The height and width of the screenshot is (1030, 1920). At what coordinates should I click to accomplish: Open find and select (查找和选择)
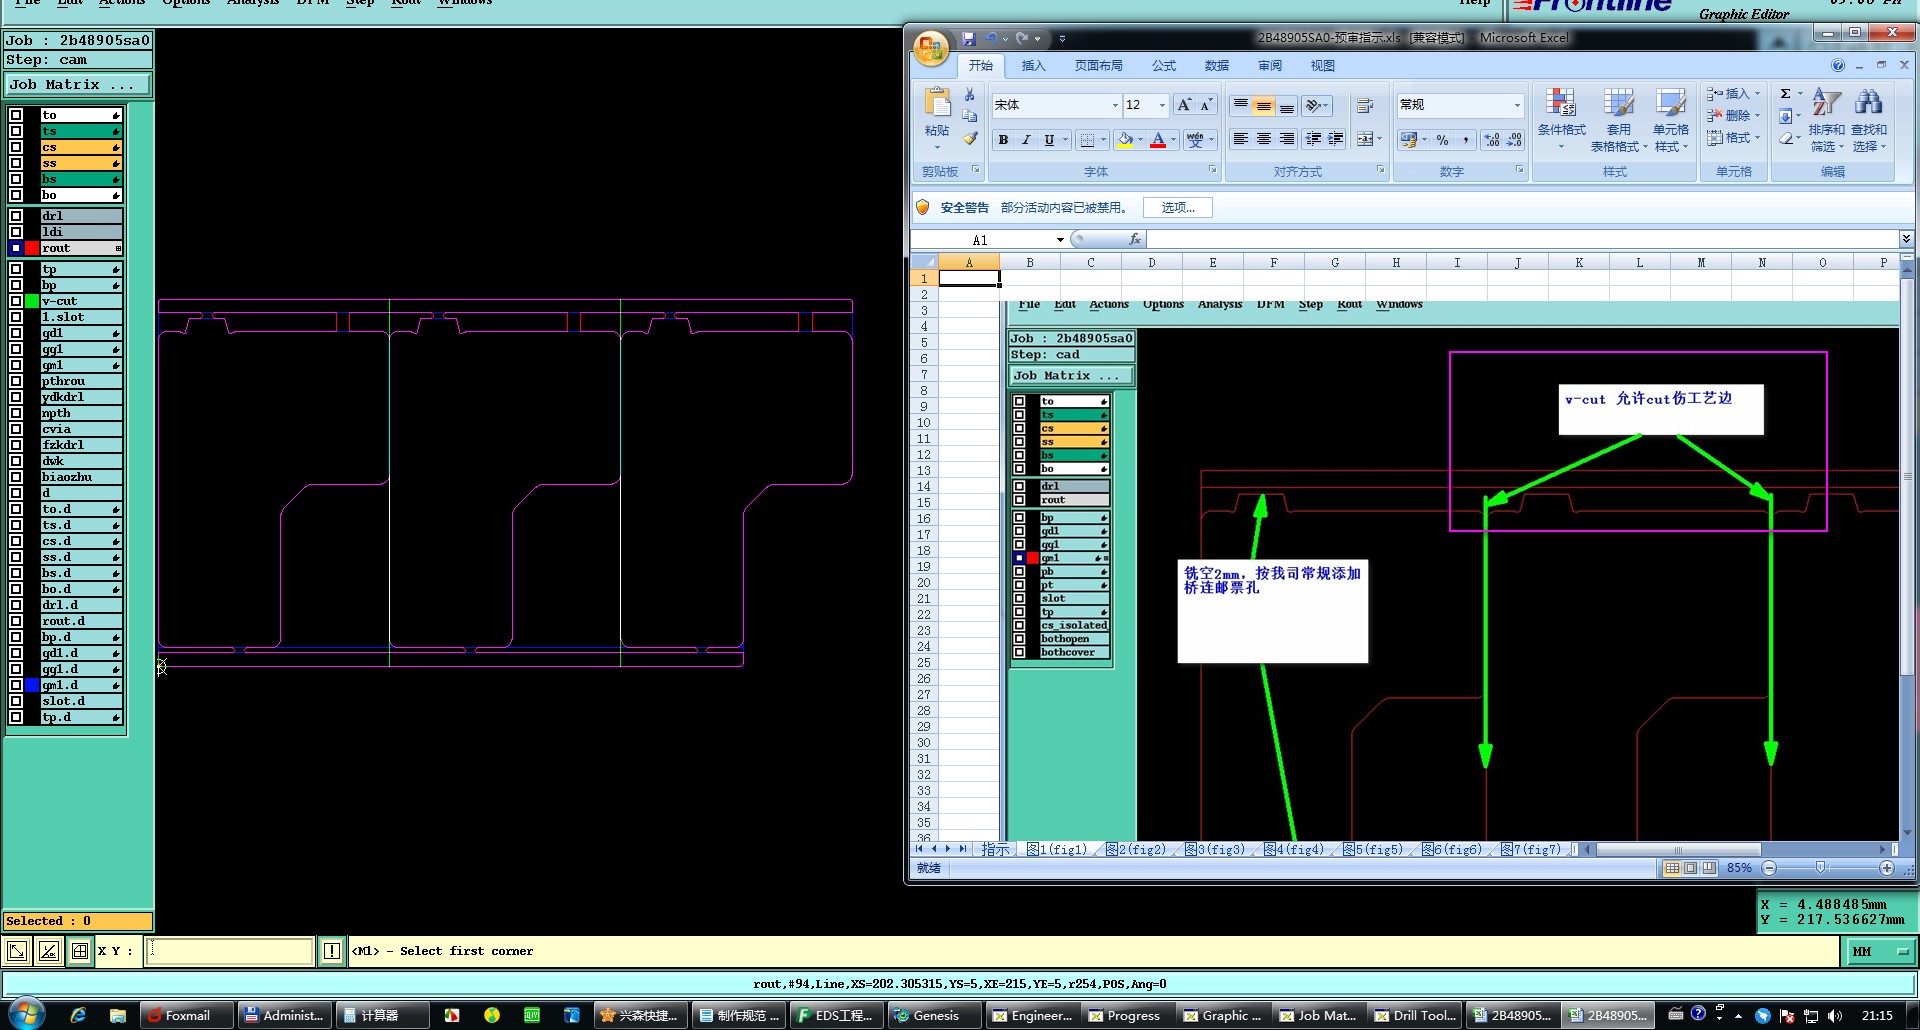coord(1868,120)
